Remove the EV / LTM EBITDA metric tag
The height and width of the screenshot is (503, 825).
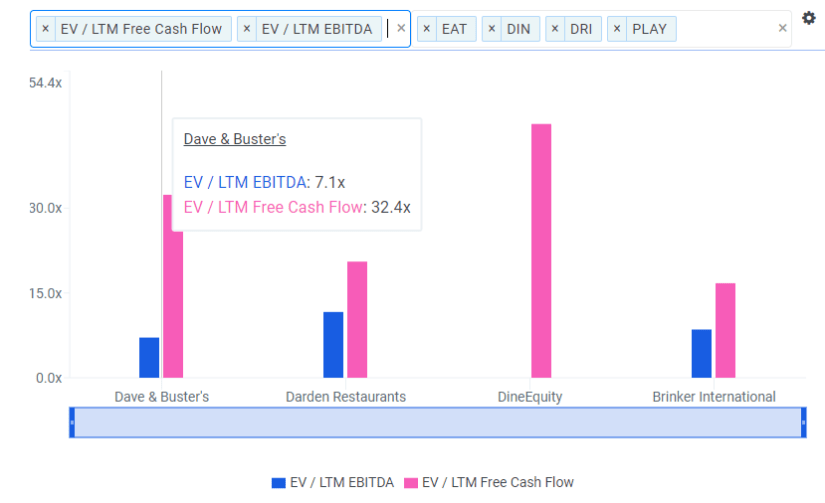[x=246, y=29]
